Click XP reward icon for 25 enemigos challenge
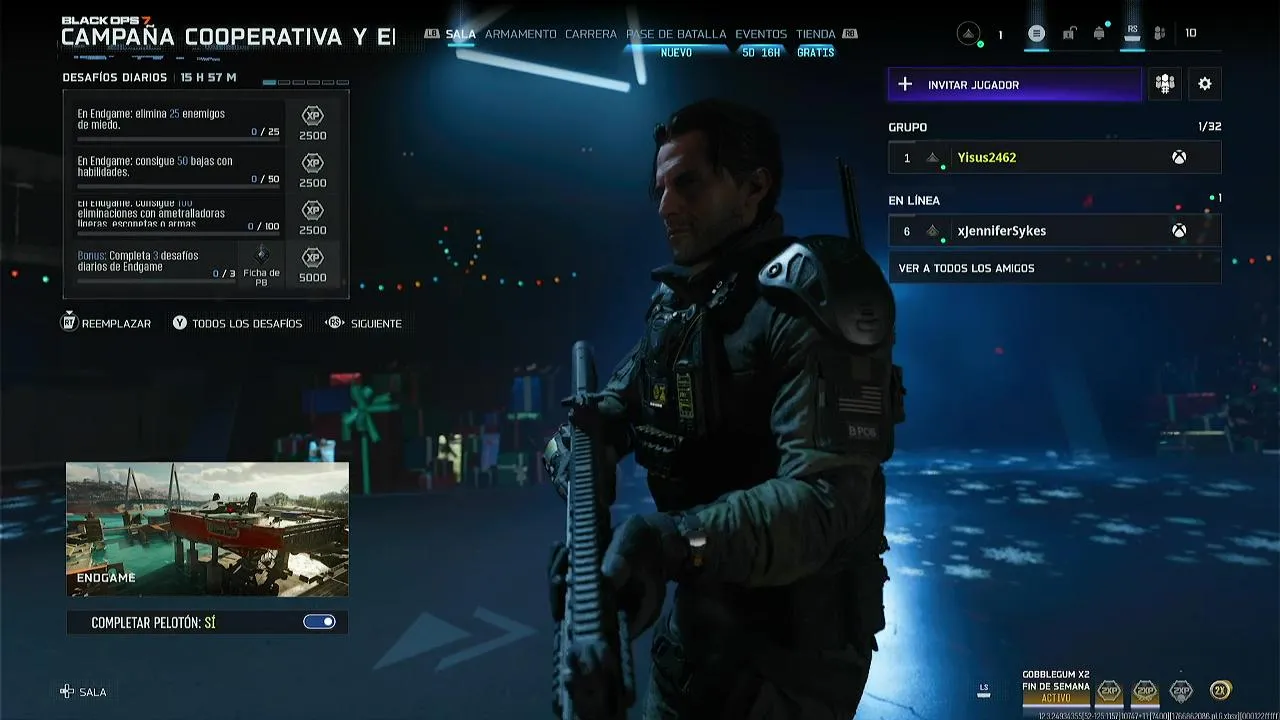Image resolution: width=1280 pixels, height=720 pixels. pos(313,115)
